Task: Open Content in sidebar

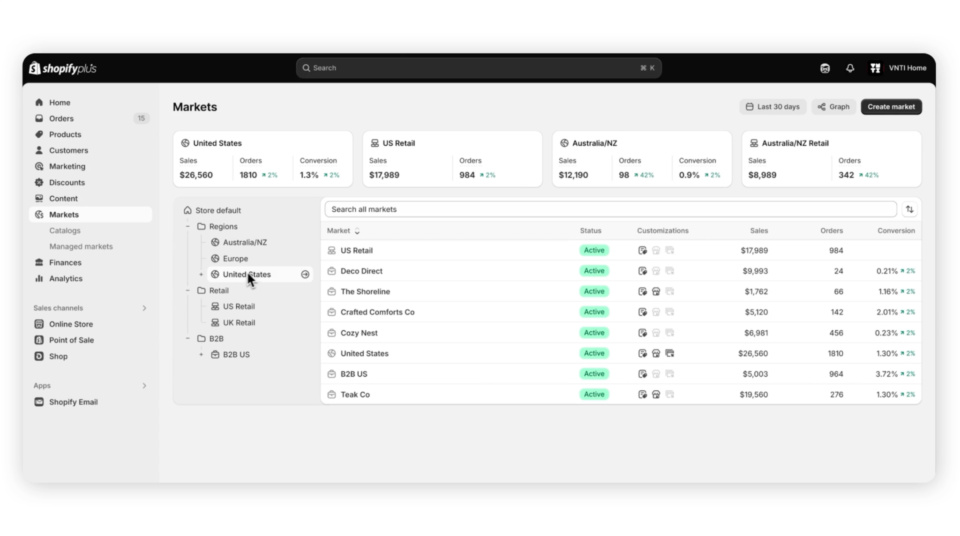Action: 90,198
